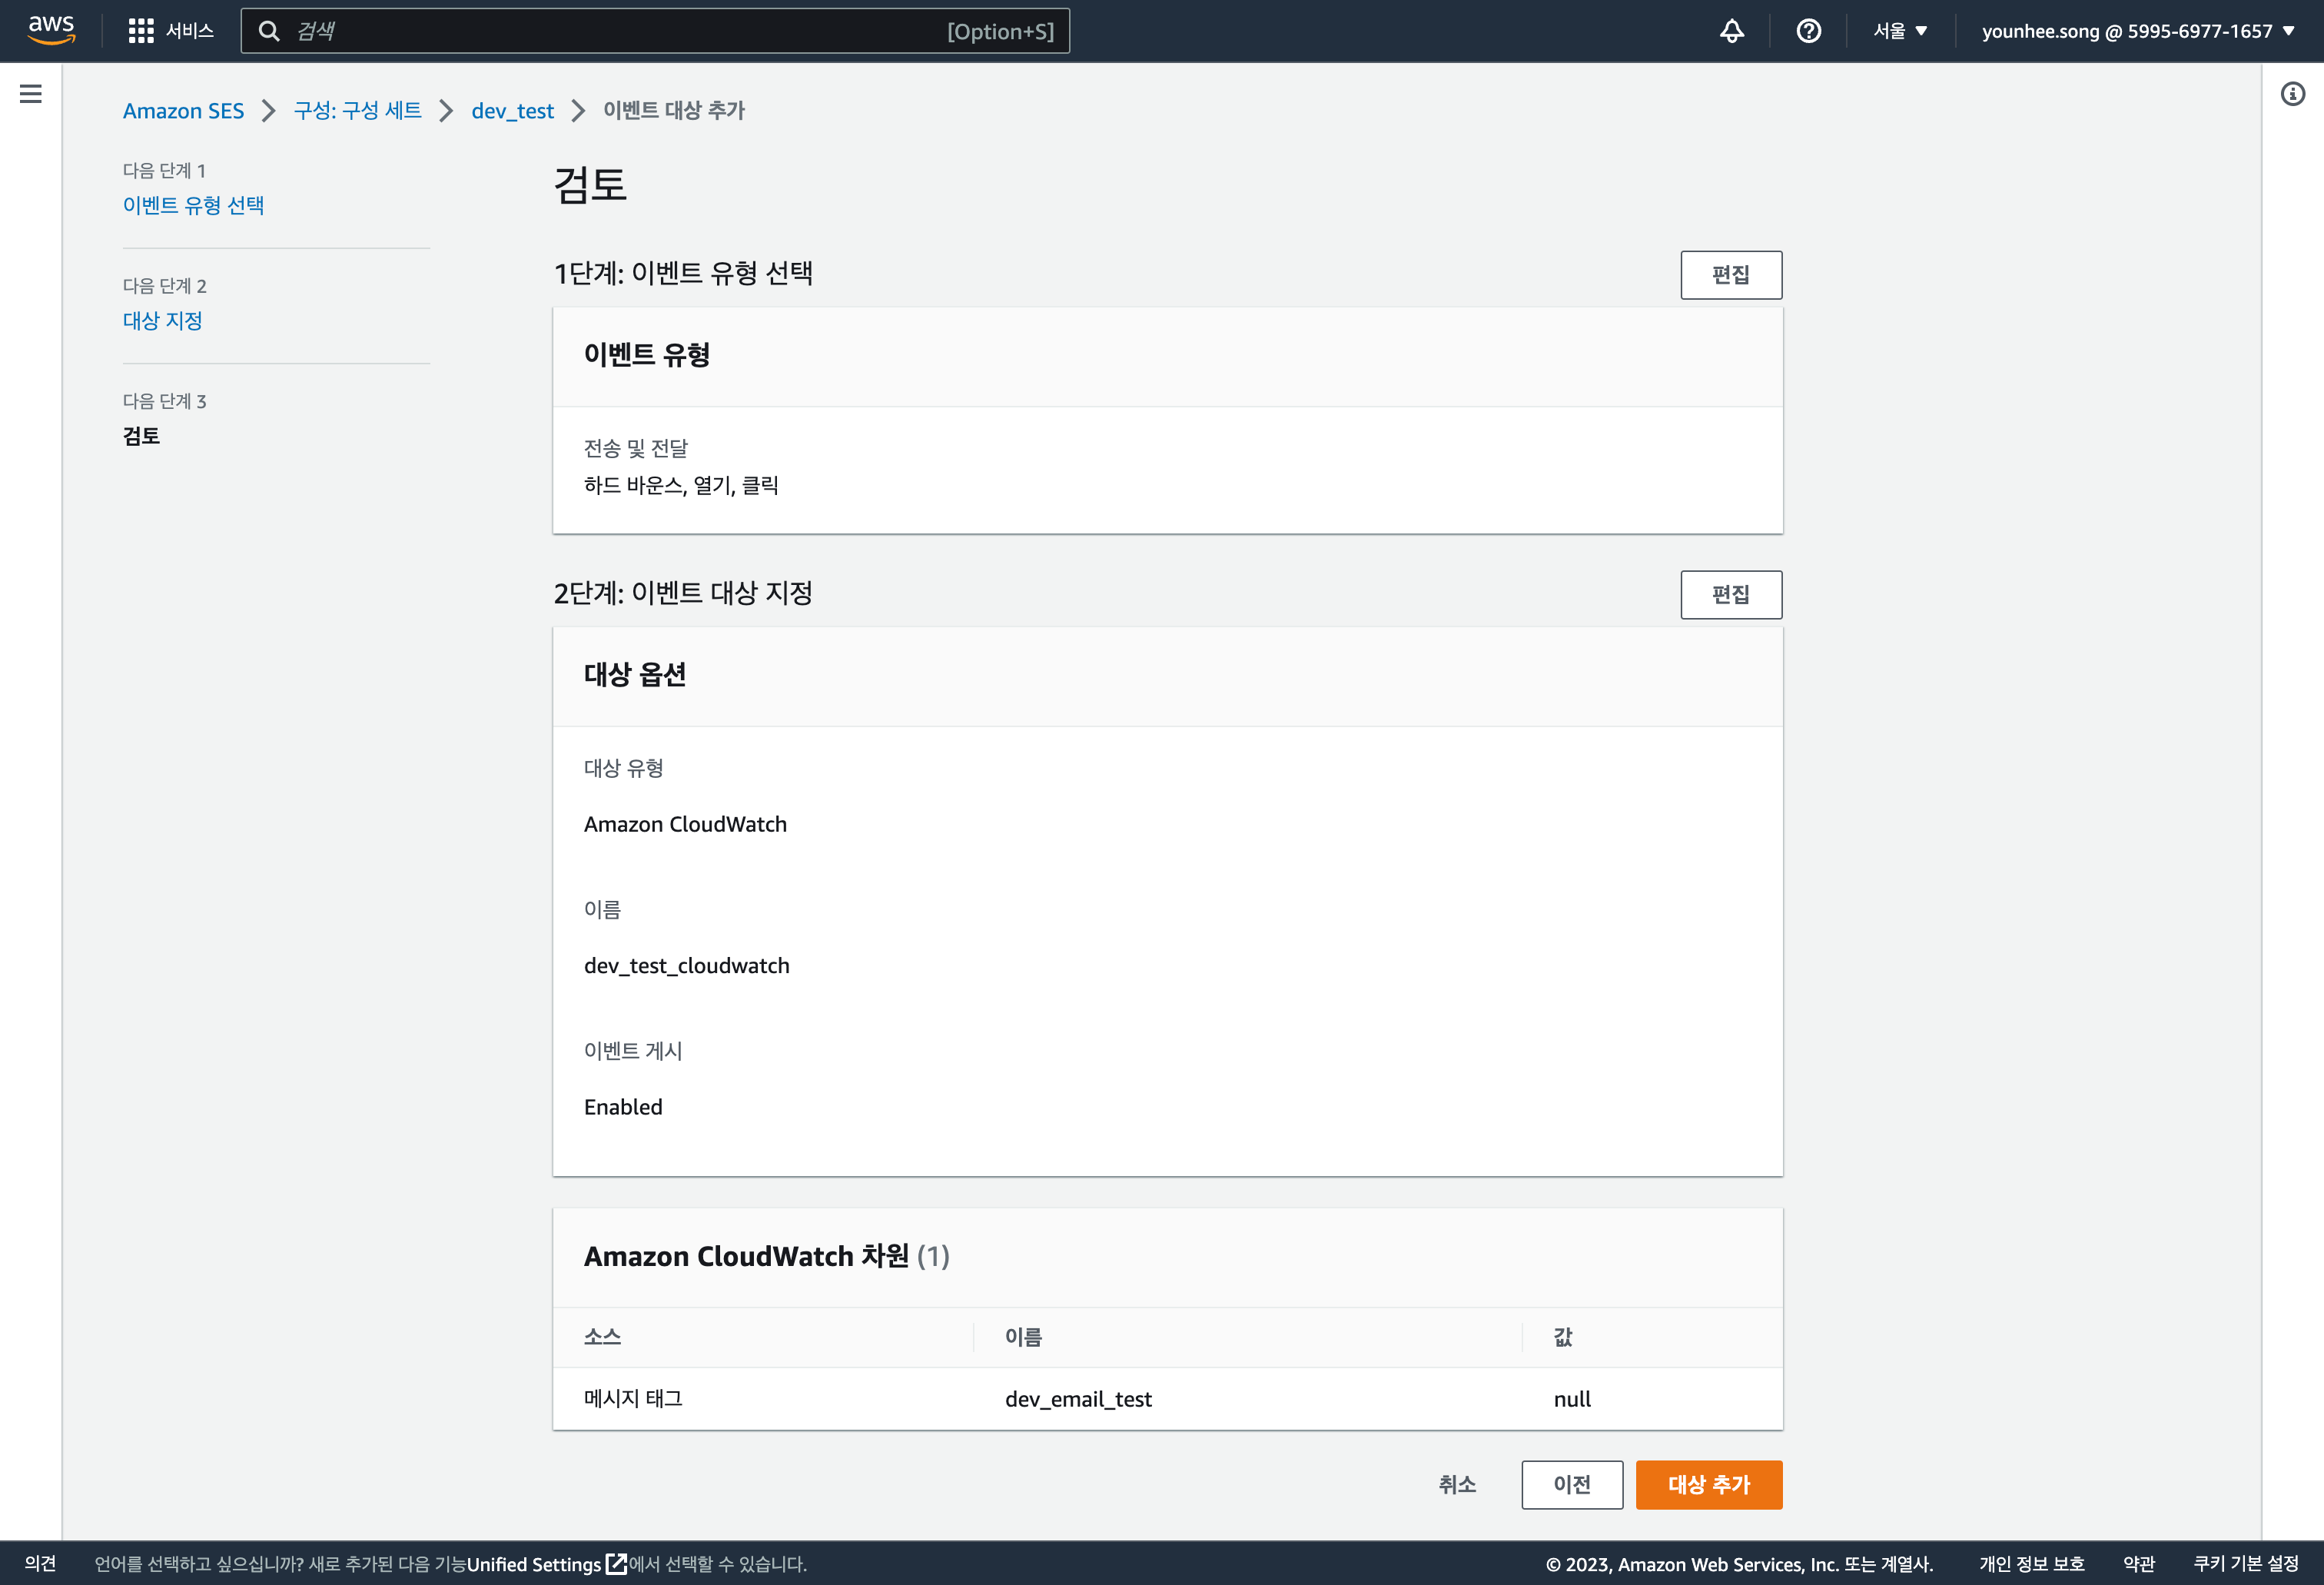Image resolution: width=2324 pixels, height=1585 pixels.
Task: Go to Amazon SES breadcrumb link
Action: 183,111
